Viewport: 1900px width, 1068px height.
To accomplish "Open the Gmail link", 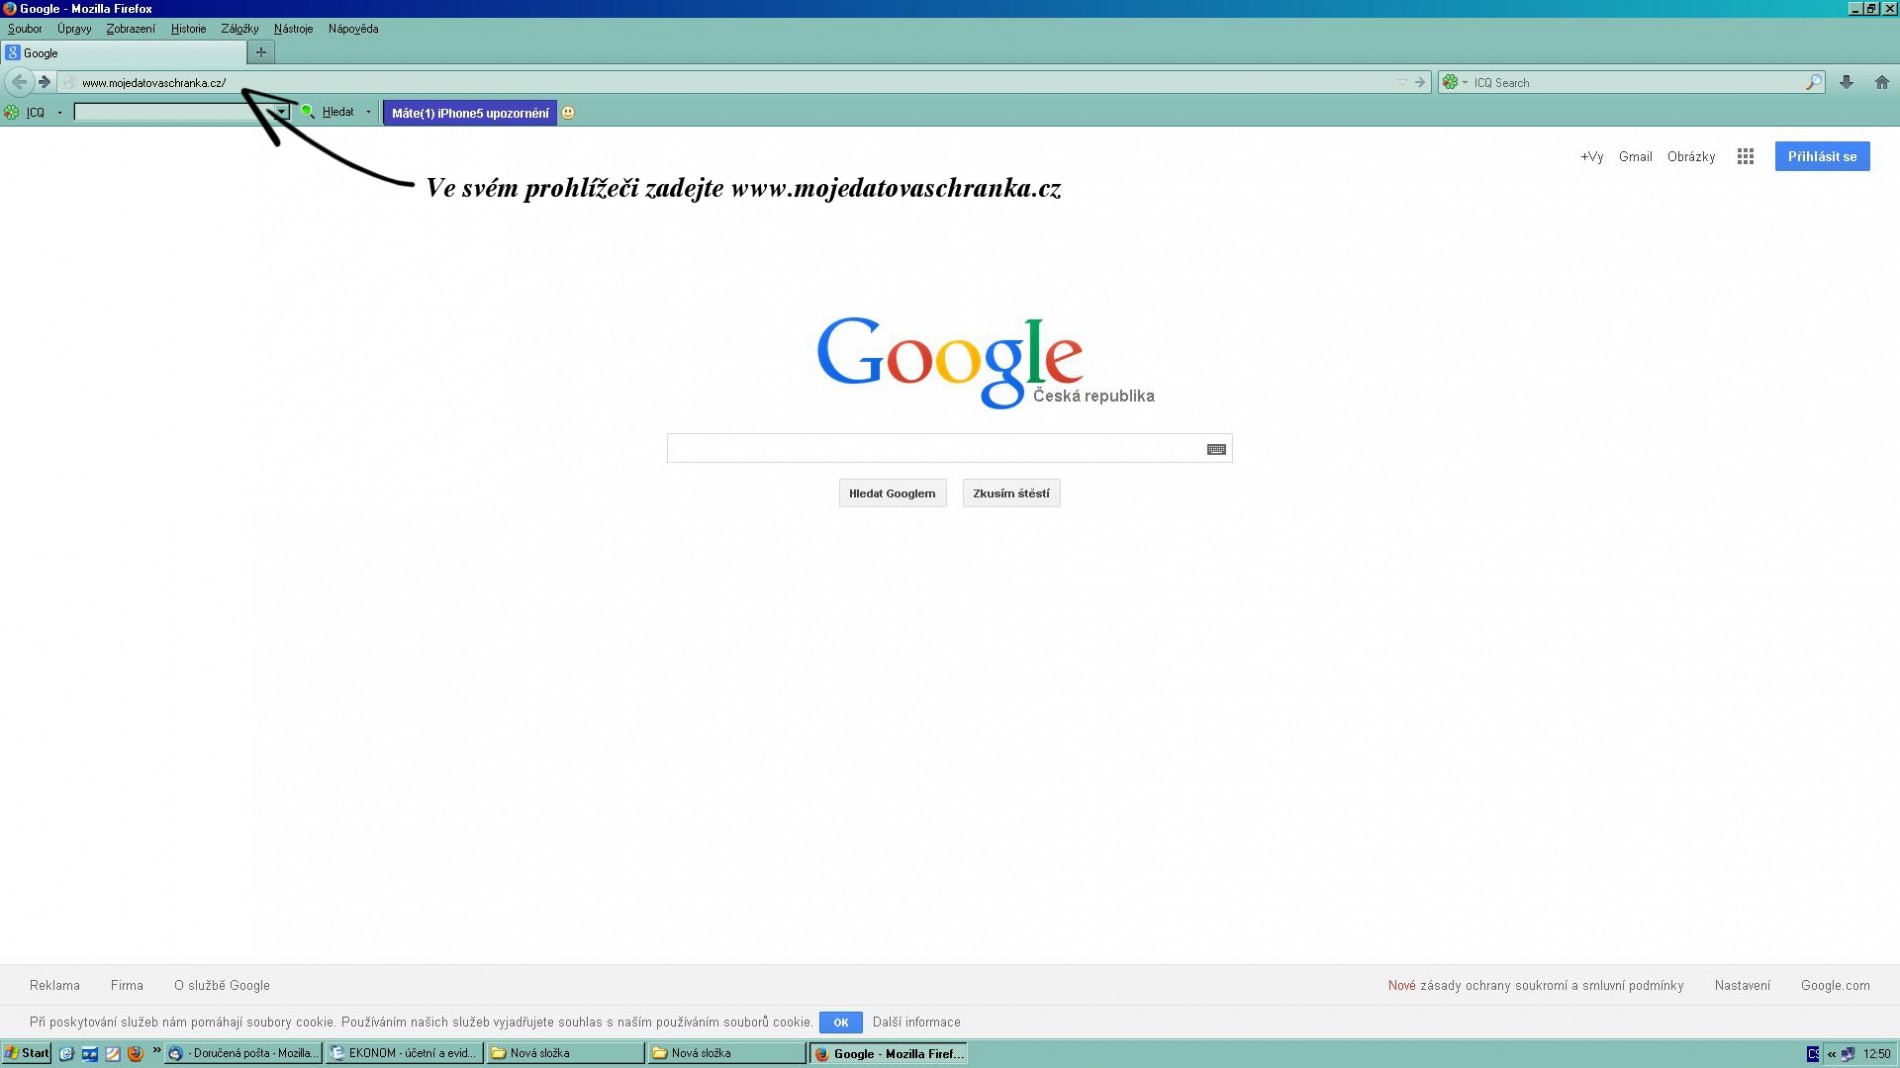I will 1635,157.
